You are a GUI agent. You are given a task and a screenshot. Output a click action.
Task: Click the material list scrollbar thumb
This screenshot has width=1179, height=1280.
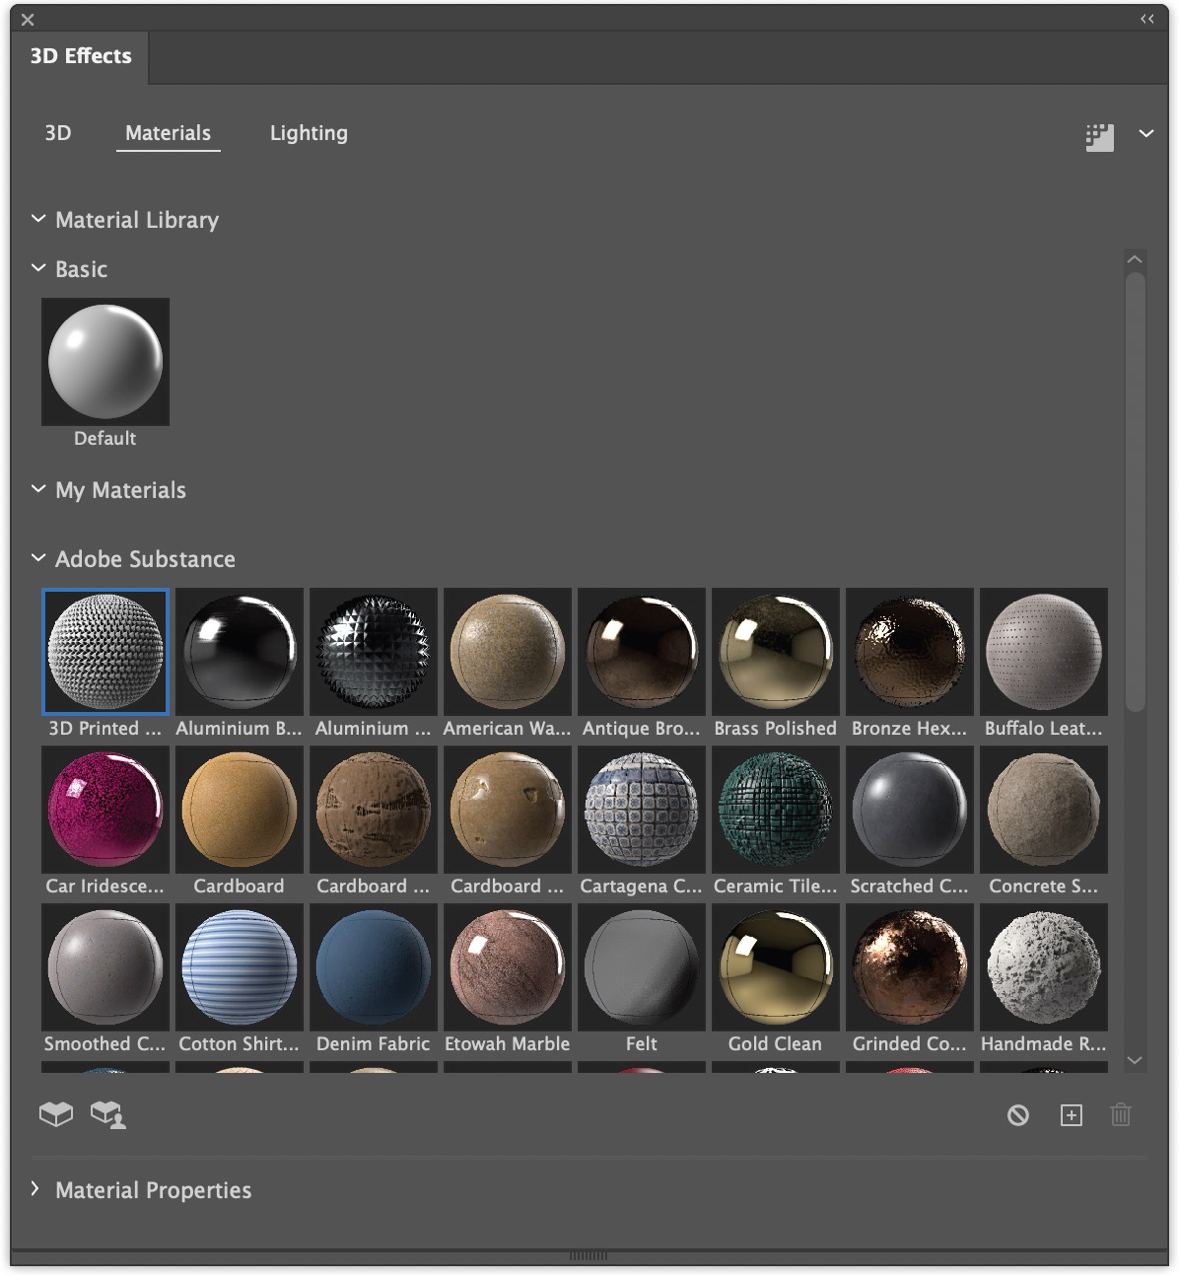(1134, 492)
